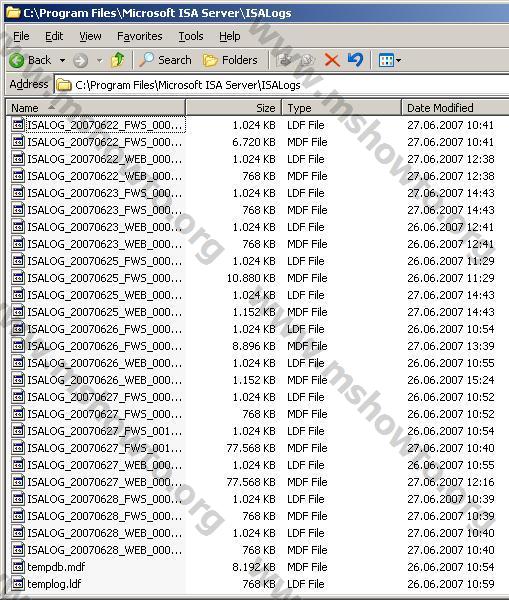Select file icon of 10.880 KB MDF file
509x600 pixels.
[18, 278]
